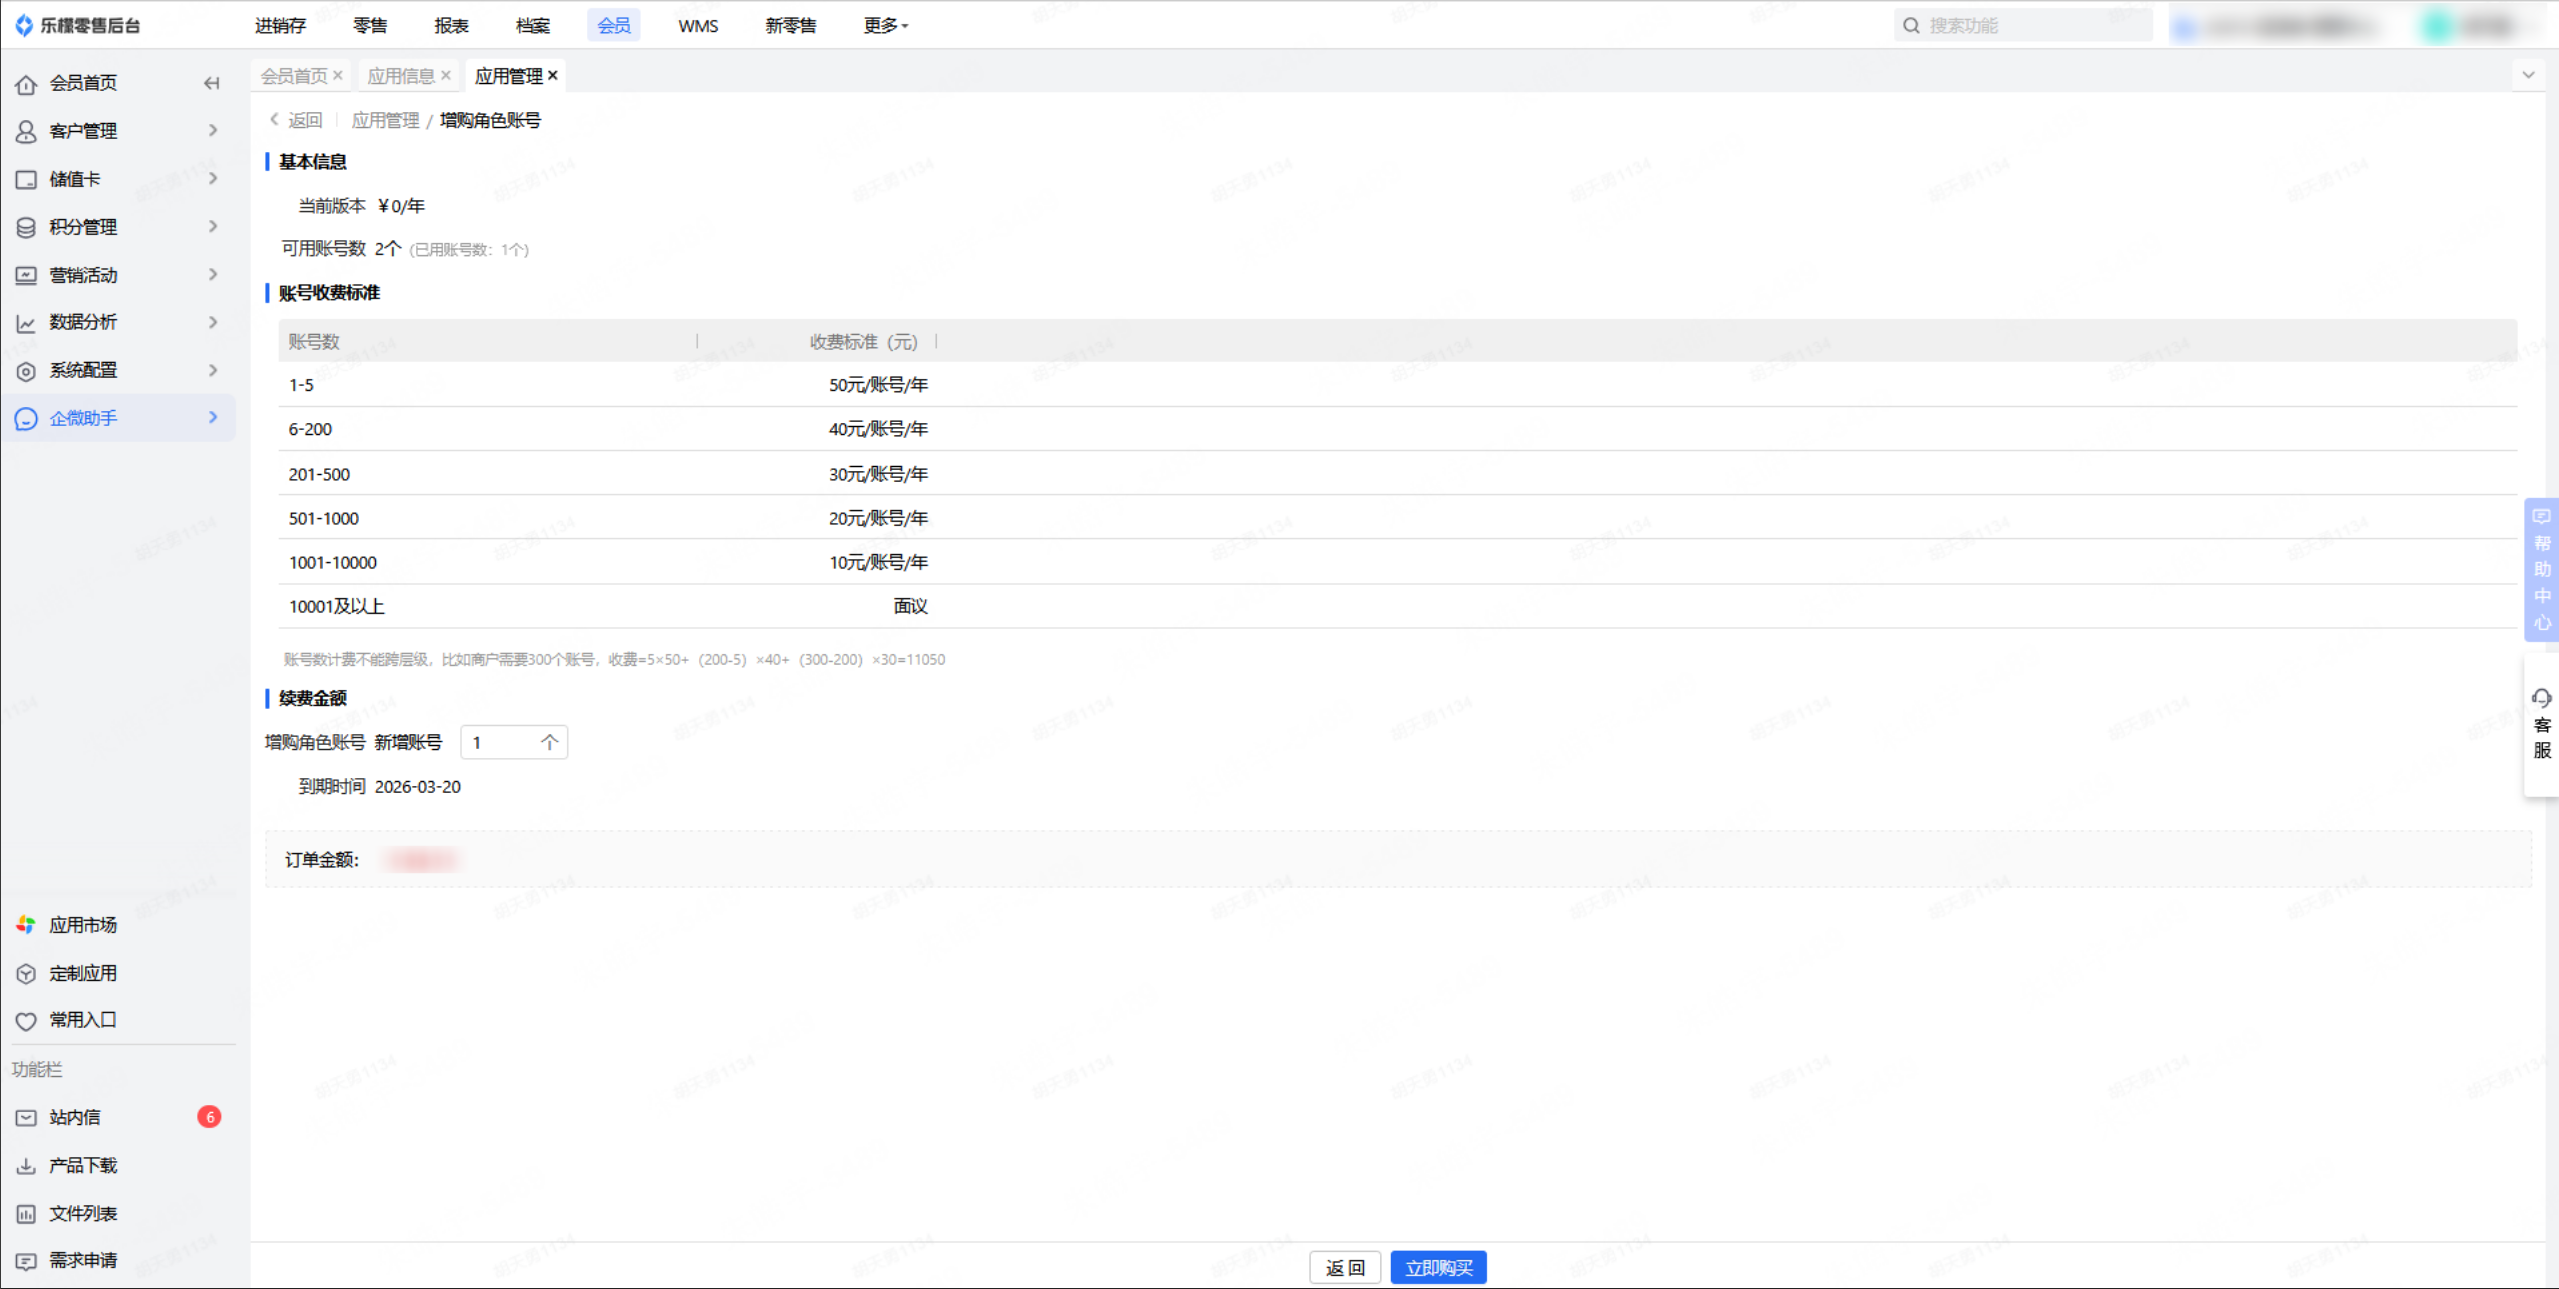This screenshot has width=2559, height=1289.
Task: Collapse sidebar using the fold arrow icon
Action: coord(211,83)
